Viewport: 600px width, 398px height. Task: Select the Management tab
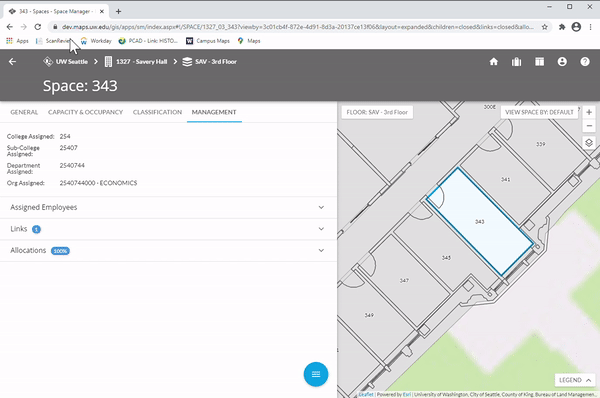214,112
